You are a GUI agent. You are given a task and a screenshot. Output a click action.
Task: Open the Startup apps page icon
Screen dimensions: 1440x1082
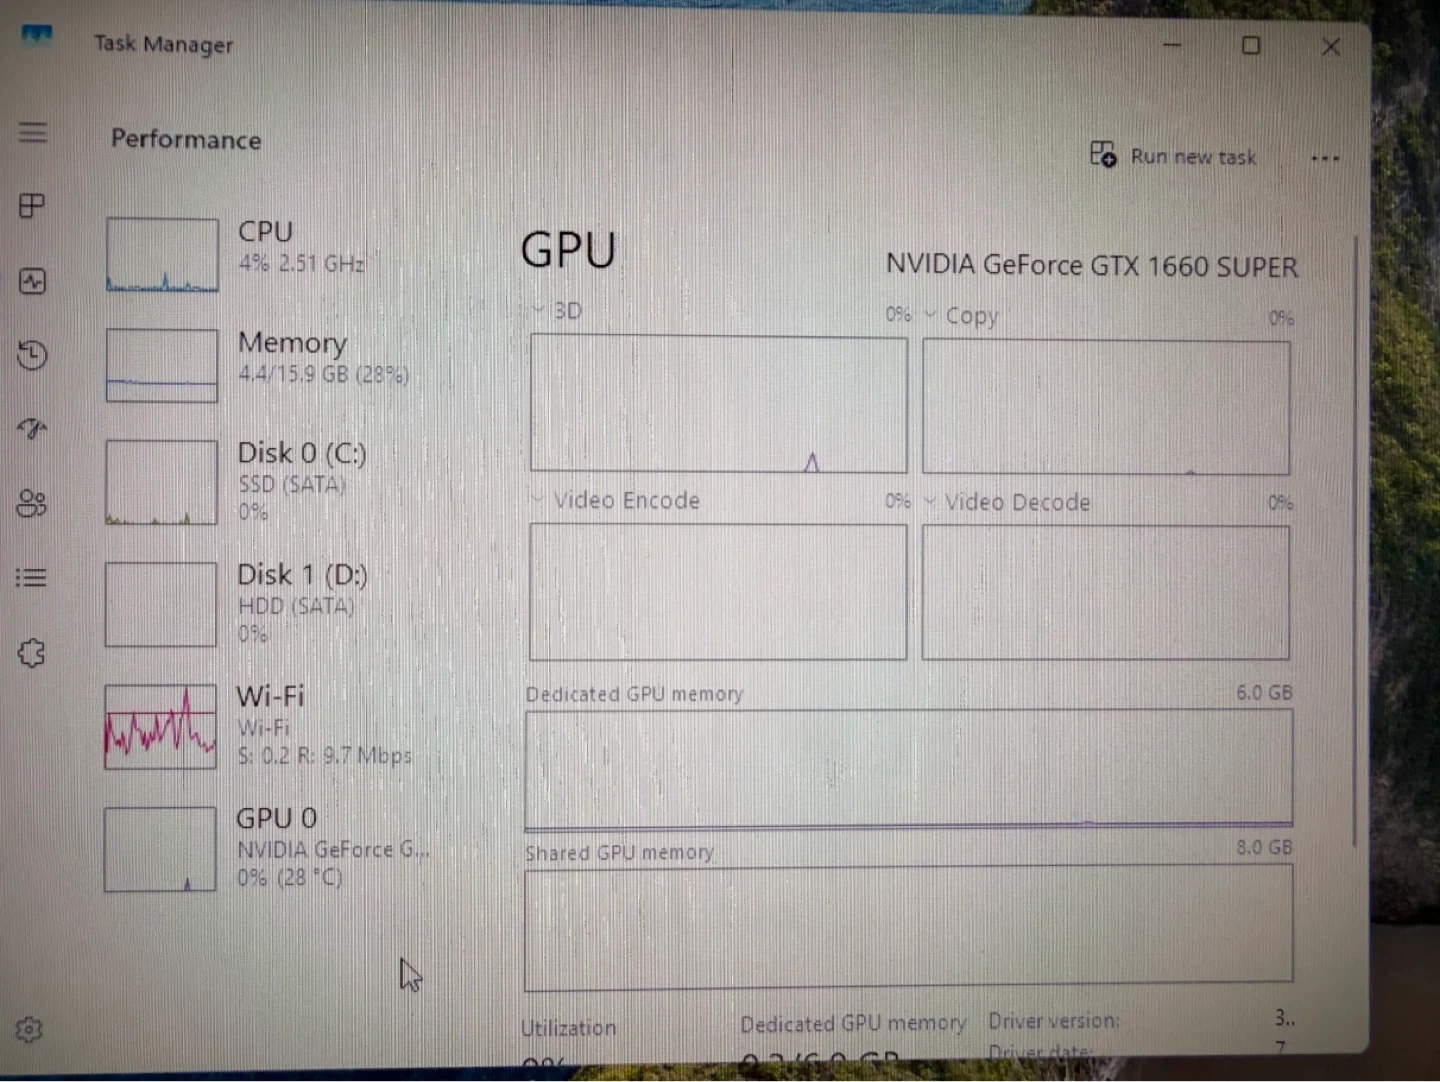pyautogui.click(x=32, y=429)
